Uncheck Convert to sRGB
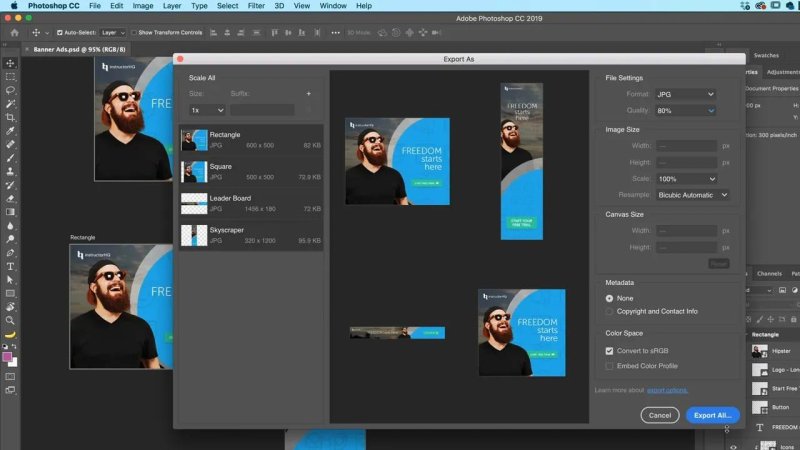This screenshot has width=800, height=450. tap(609, 351)
